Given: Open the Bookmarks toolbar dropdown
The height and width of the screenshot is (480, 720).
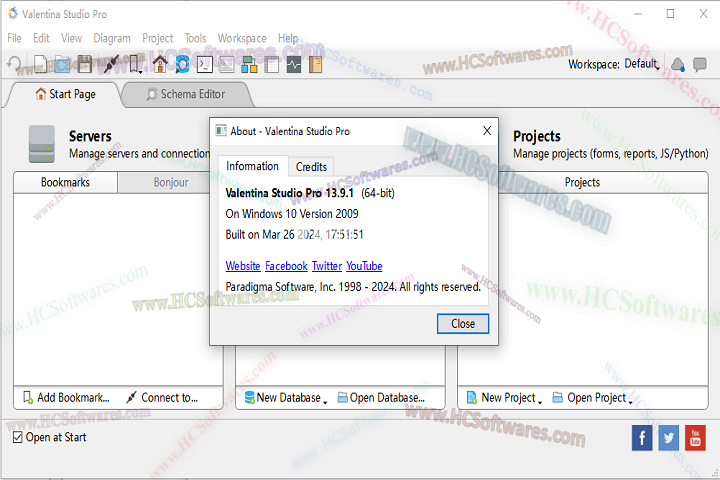Looking at the screenshot, I should 136,64.
